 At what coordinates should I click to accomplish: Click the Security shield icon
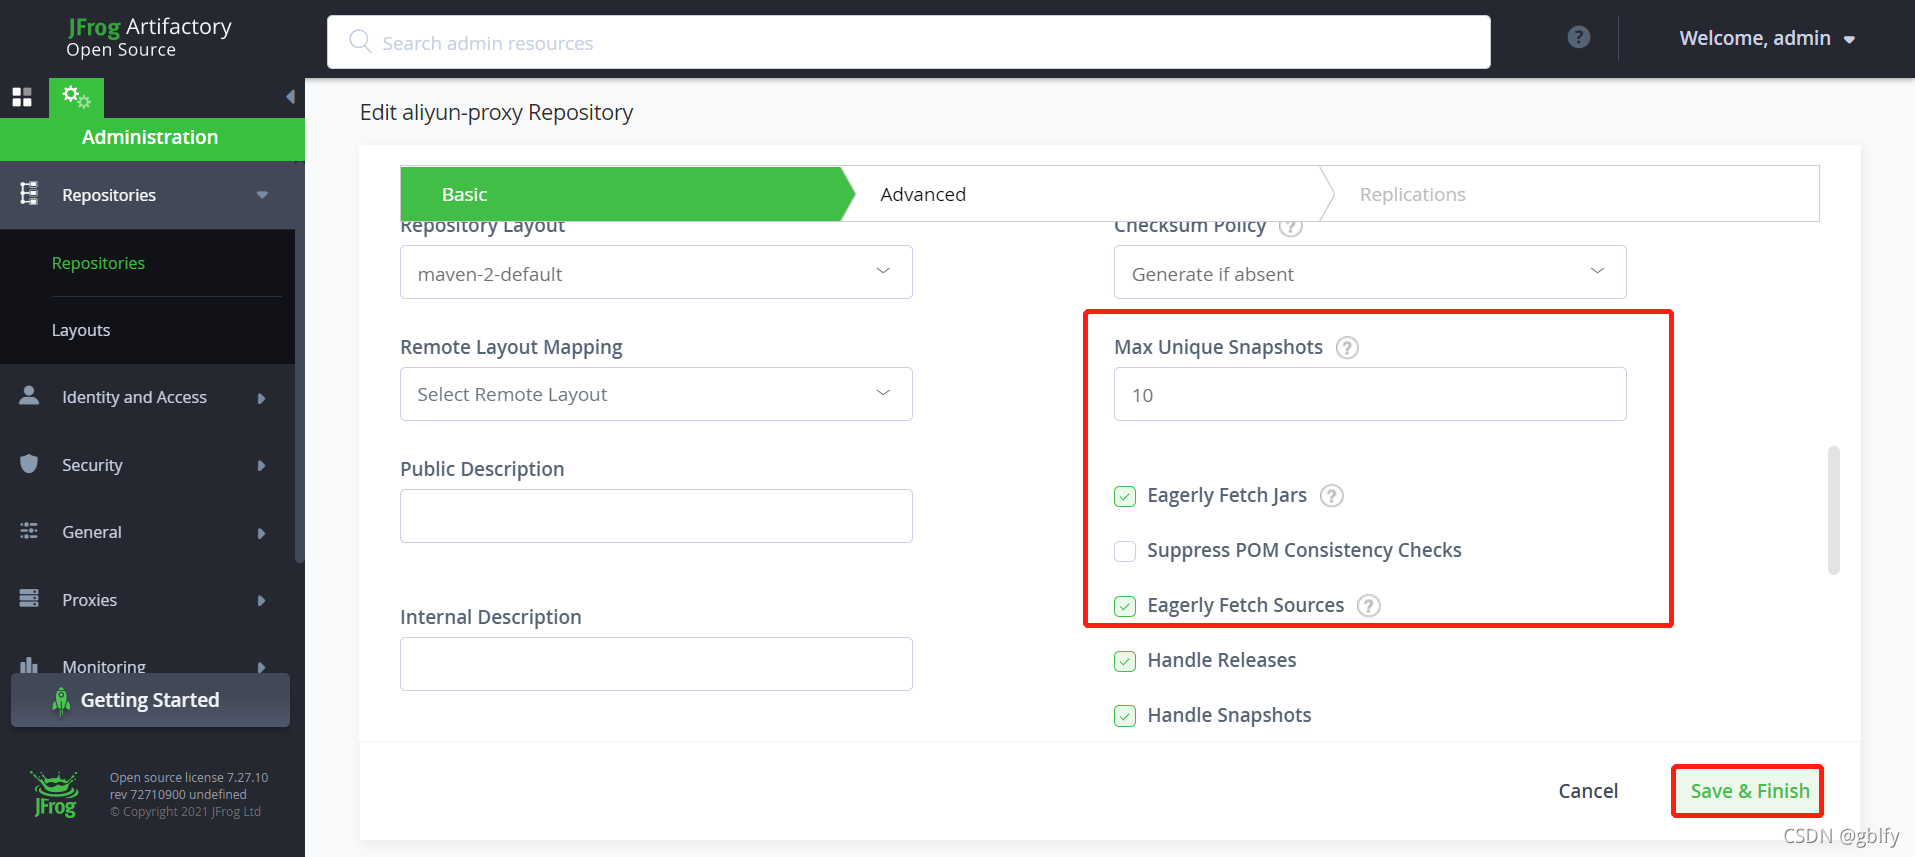pyautogui.click(x=29, y=464)
